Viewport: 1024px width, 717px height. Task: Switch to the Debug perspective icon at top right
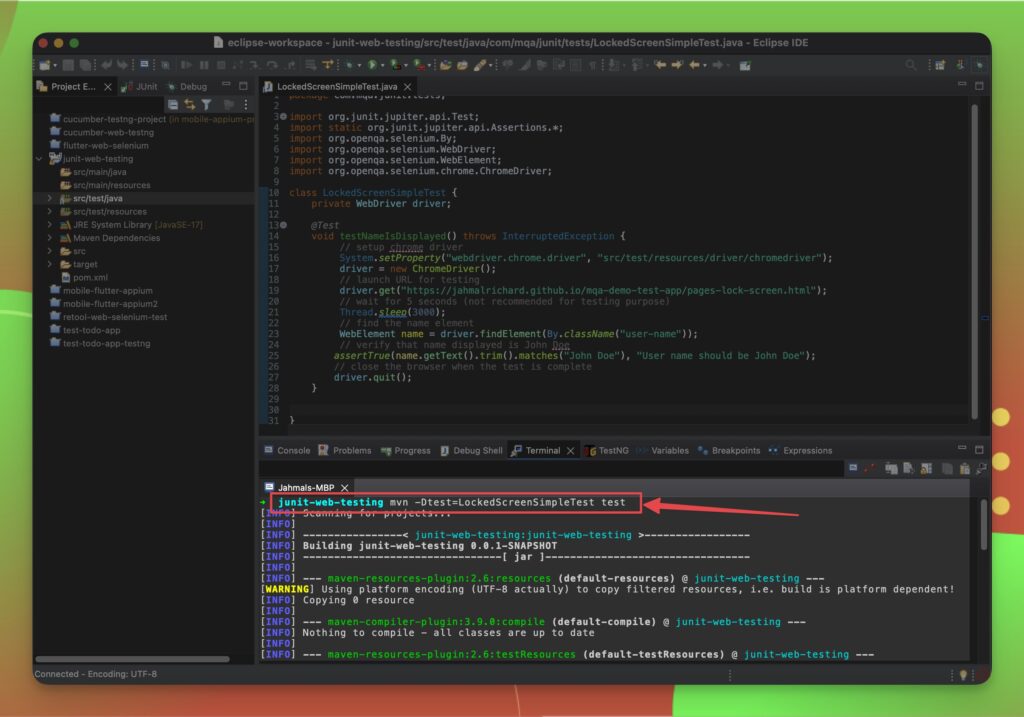click(x=979, y=65)
